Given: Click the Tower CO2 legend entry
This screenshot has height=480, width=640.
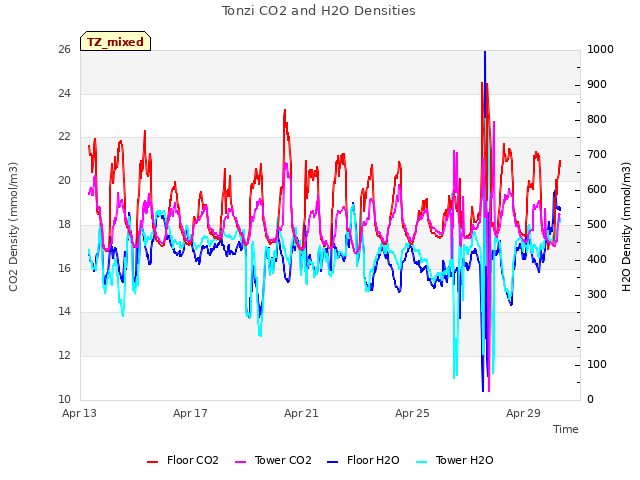Looking at the screenshot, I should point(273,460).
